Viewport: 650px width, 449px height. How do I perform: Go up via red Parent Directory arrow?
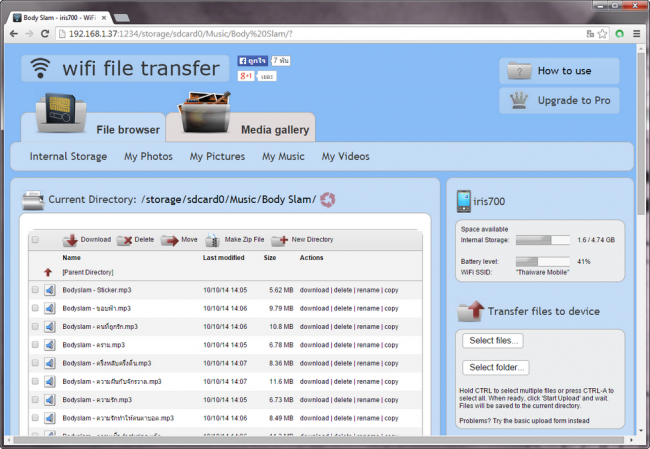[x=48, y=272]
